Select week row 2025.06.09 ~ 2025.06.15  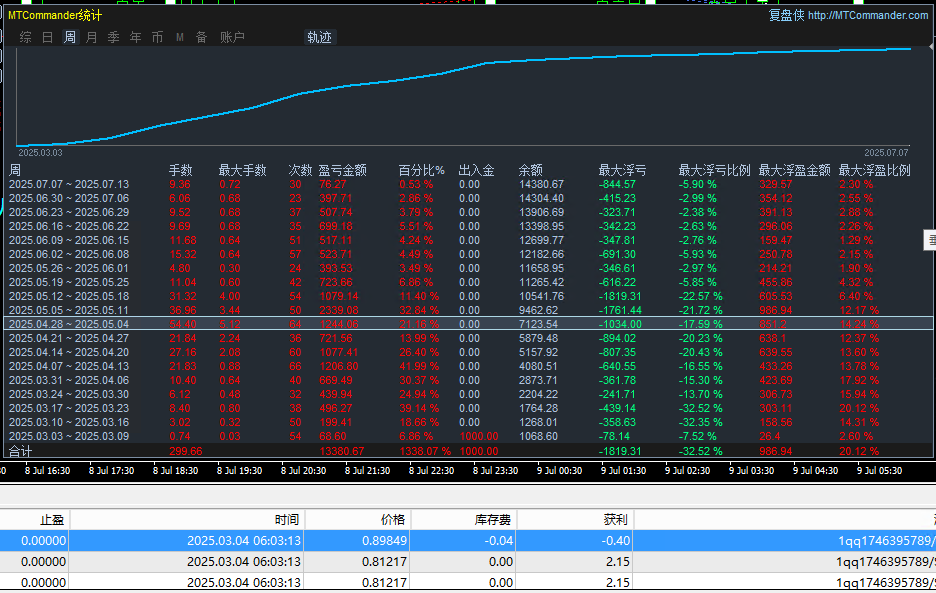point(468,240)
